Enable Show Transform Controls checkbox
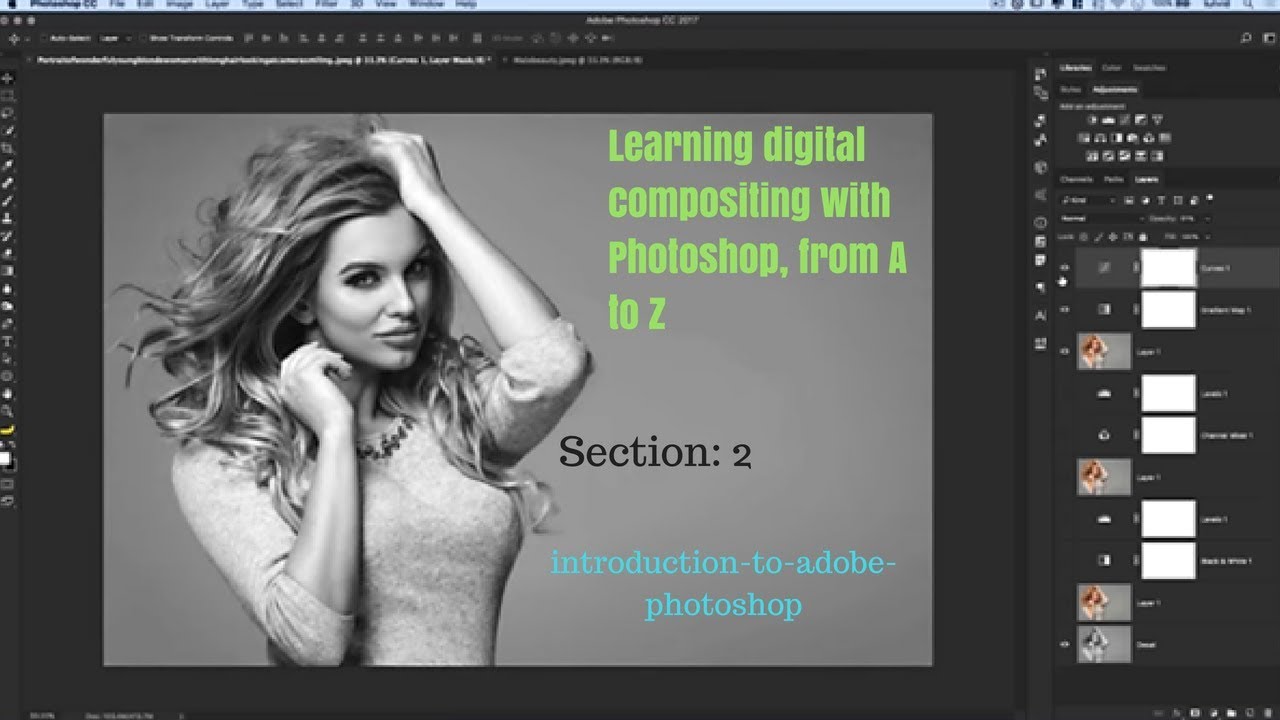The image size is (1280, 720). [x=144, y=38]
